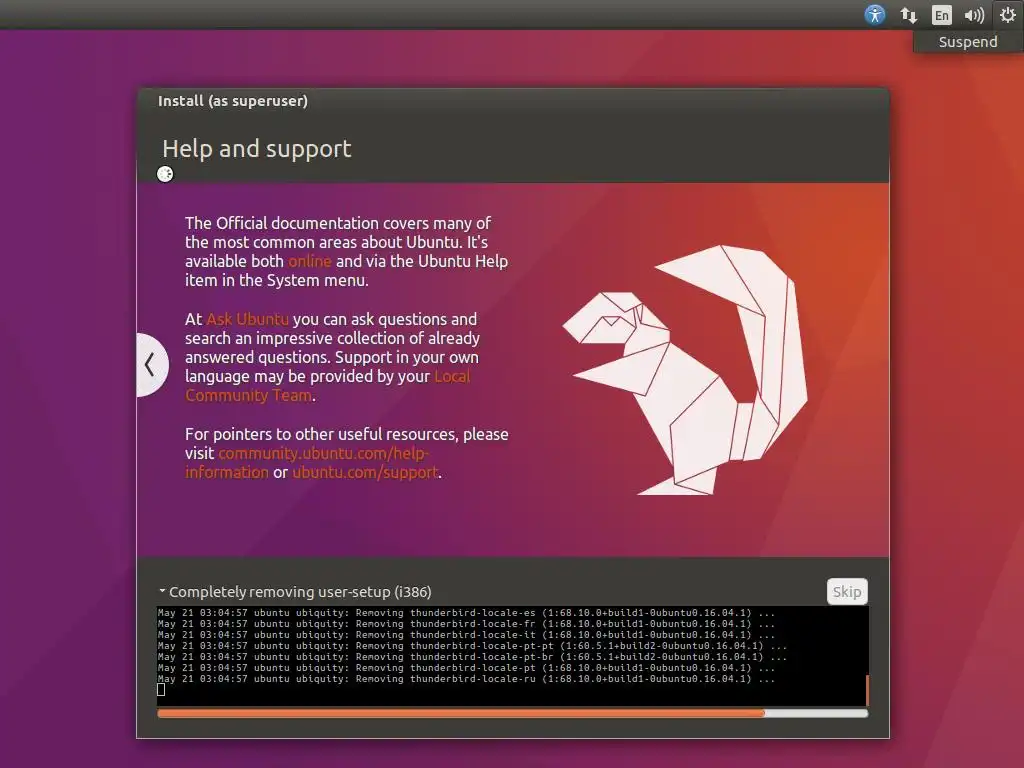Click the terminal cursor block in log

click(161, 690)
